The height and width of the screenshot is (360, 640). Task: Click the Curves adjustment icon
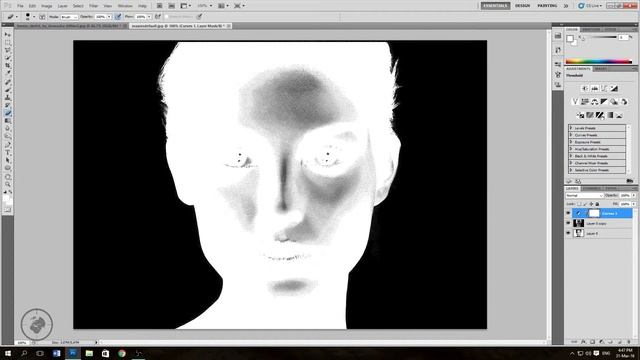click(604, 89)
